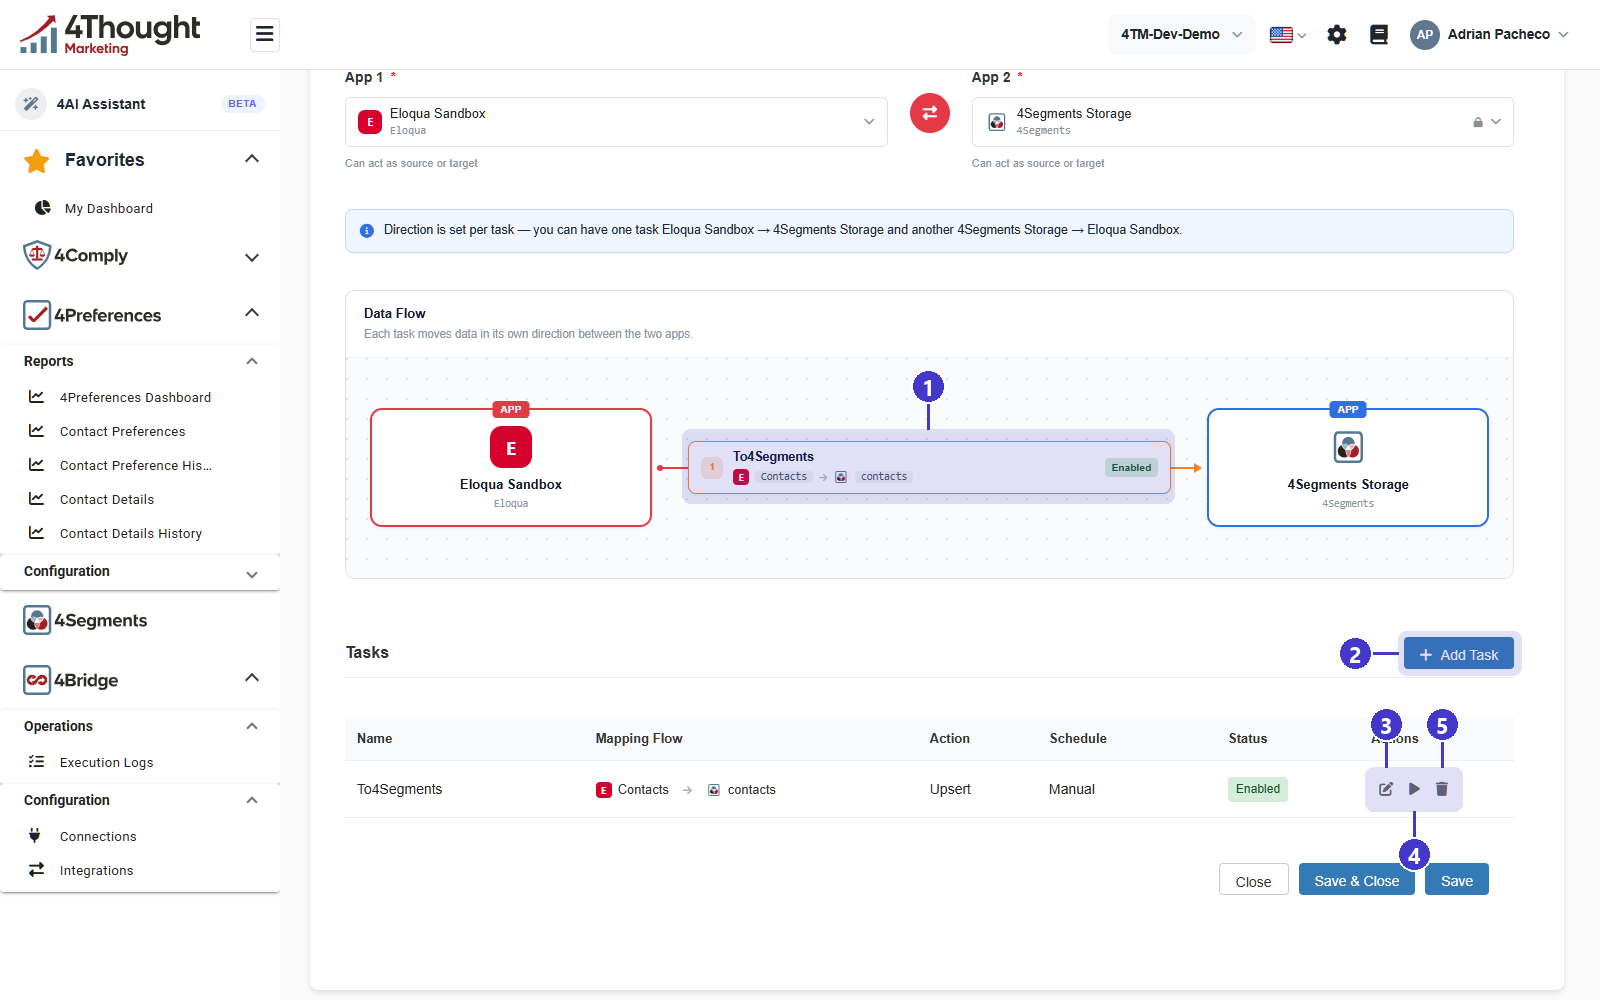Open My Dashboard
This screenshot has height=1000, width=1600.
coord(108,208)
